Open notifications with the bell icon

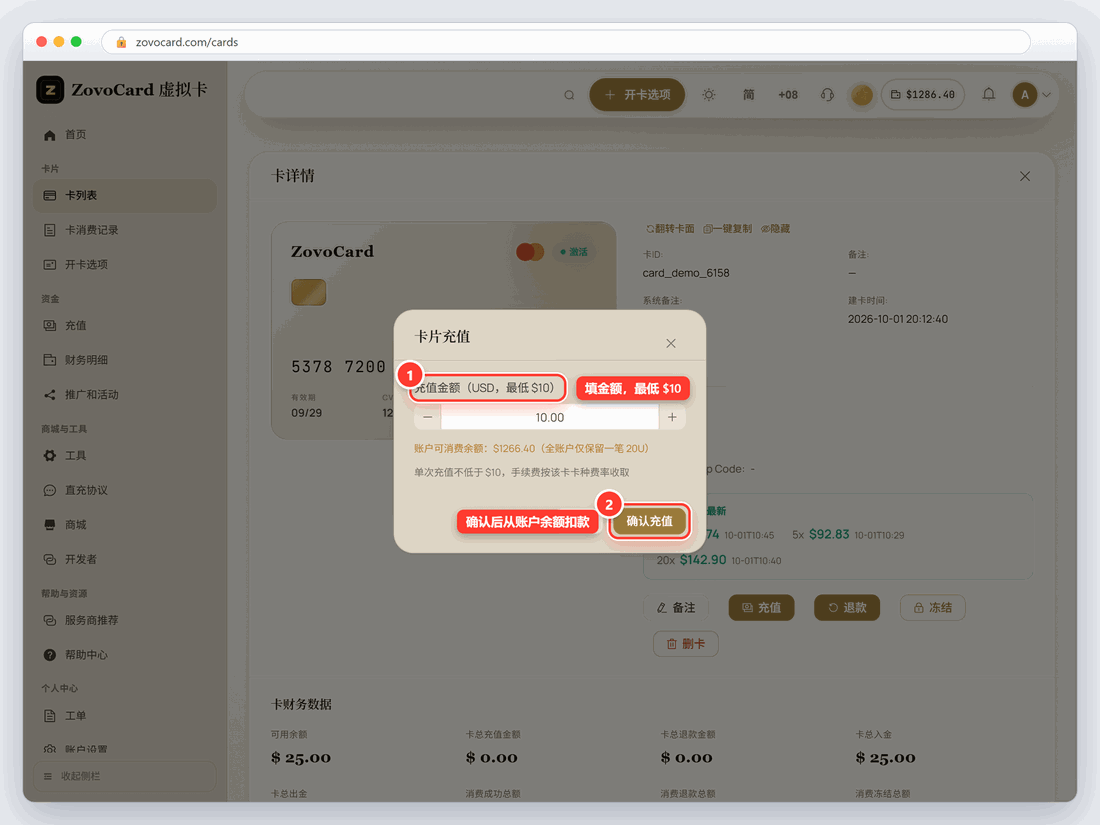[988, 95]
